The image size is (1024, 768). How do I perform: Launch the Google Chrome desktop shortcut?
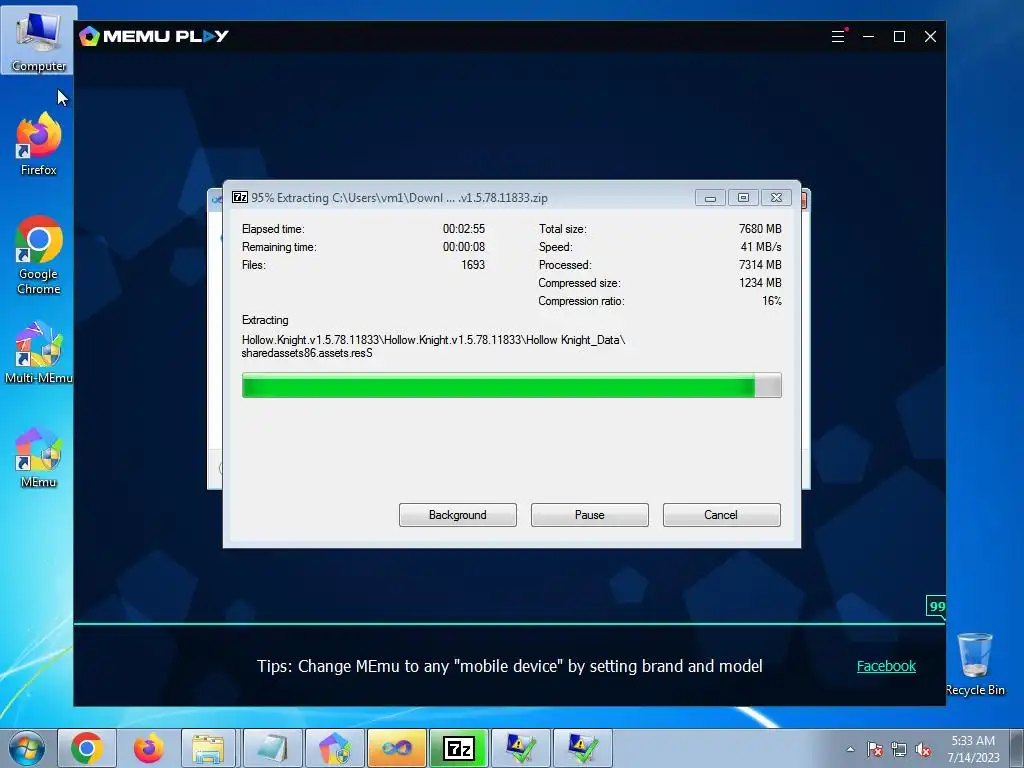39,255
